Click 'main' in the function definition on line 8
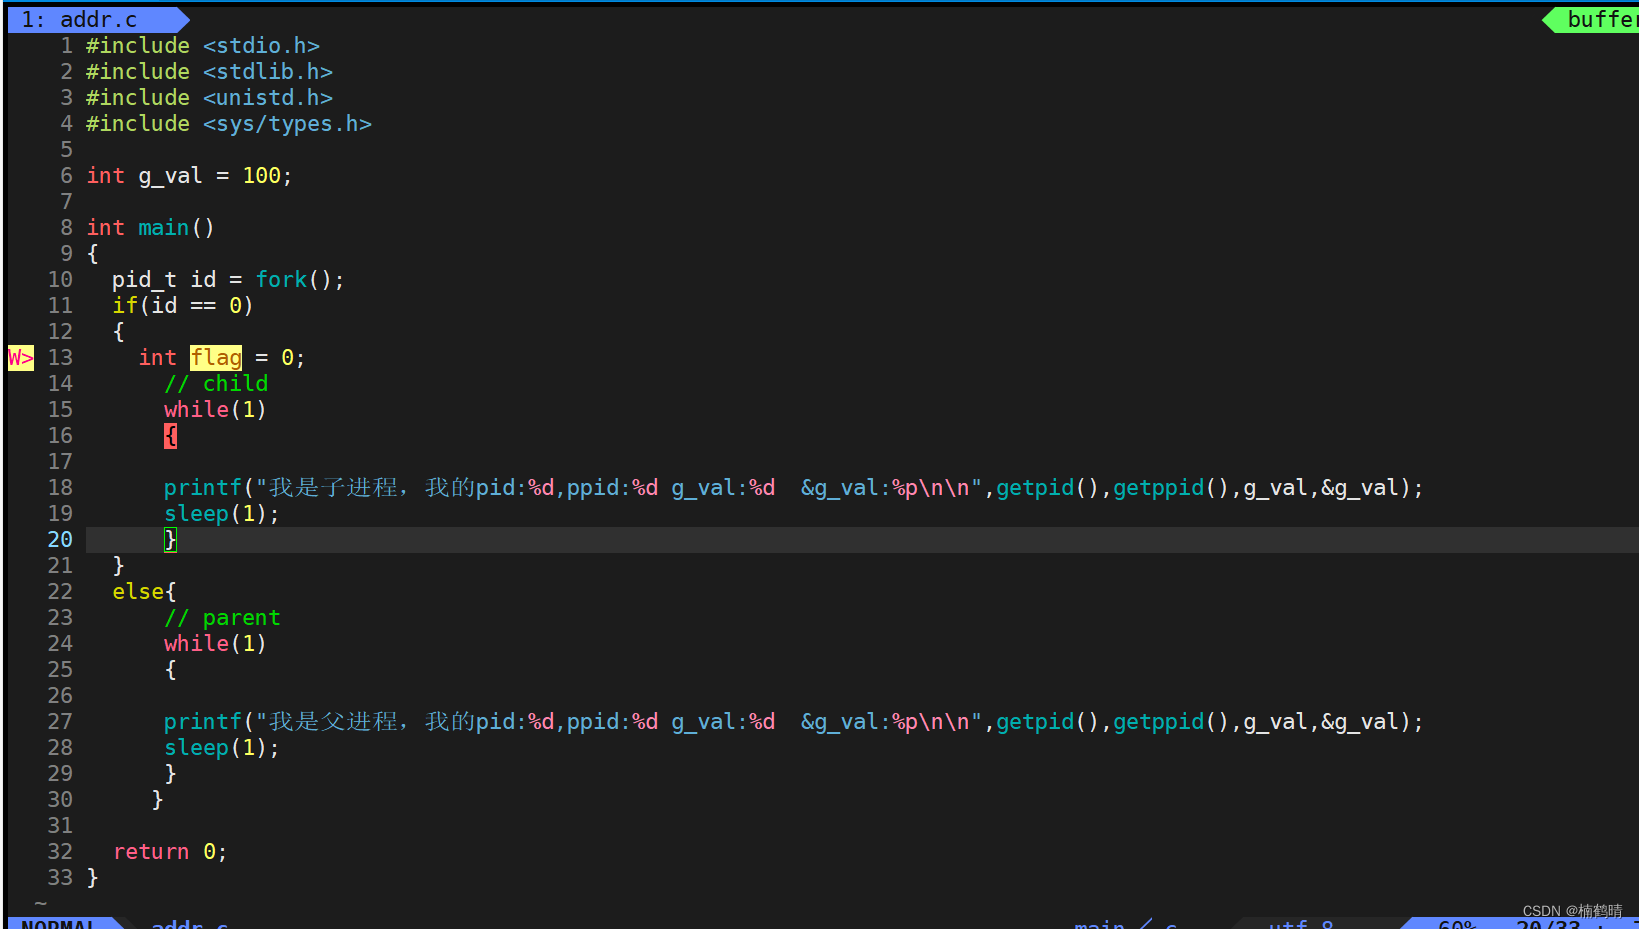 [164, 227]
